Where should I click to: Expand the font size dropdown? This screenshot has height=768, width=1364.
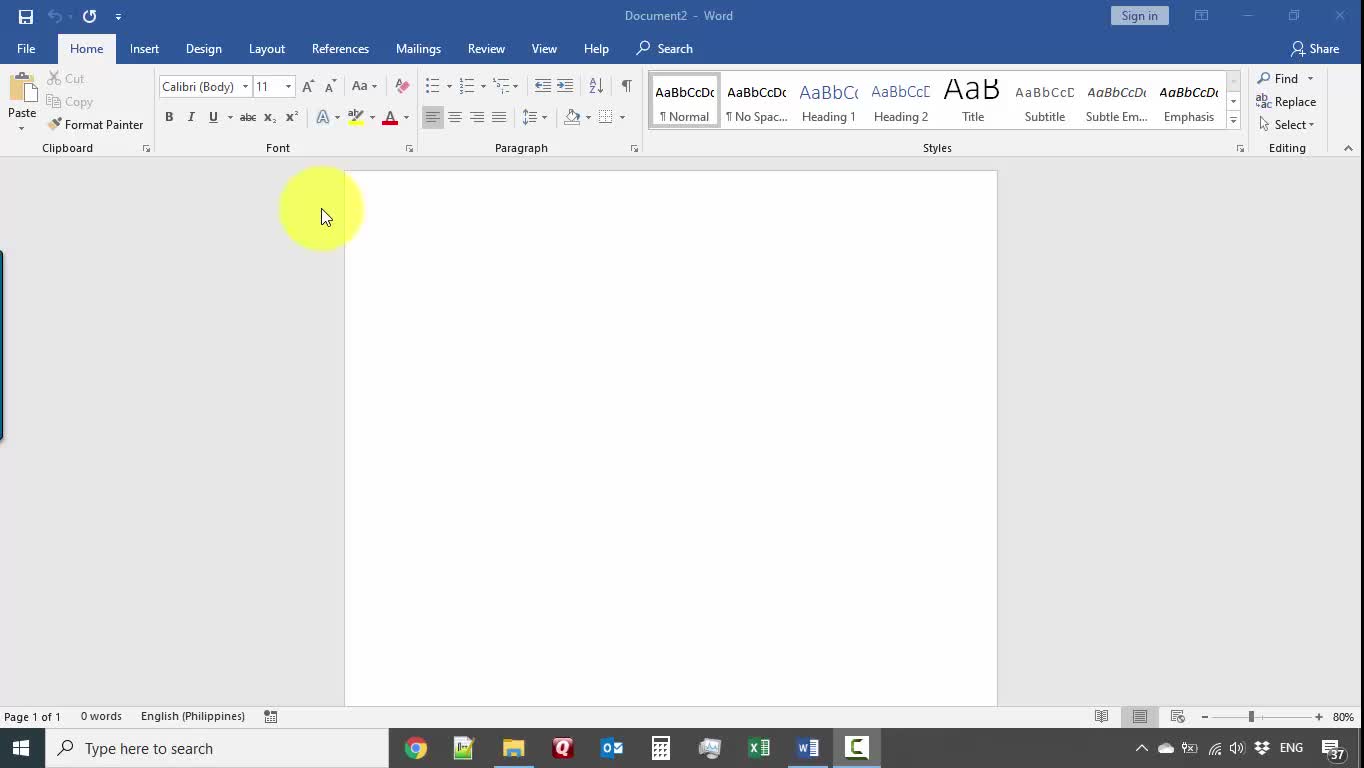[288, 87]
